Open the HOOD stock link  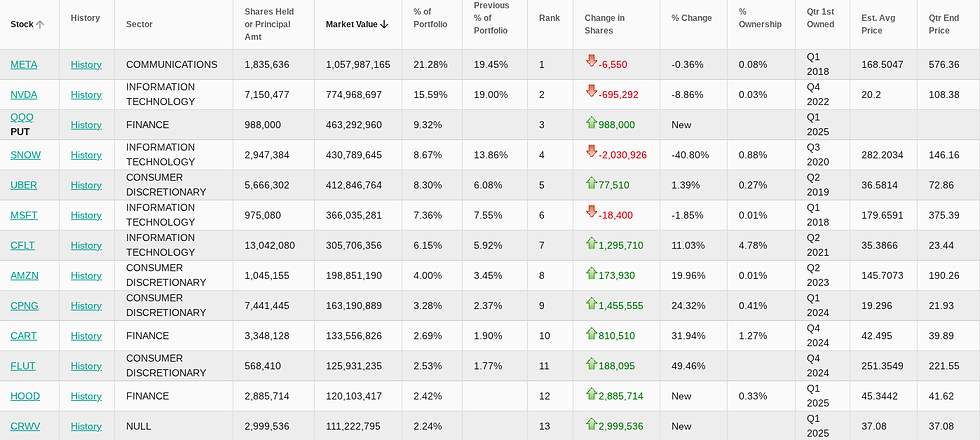click(x=25, y=396)
